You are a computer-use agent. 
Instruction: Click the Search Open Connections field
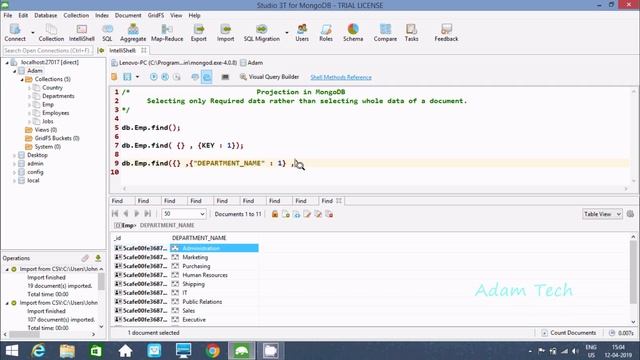pyautogui.click(x=47, y=50)
